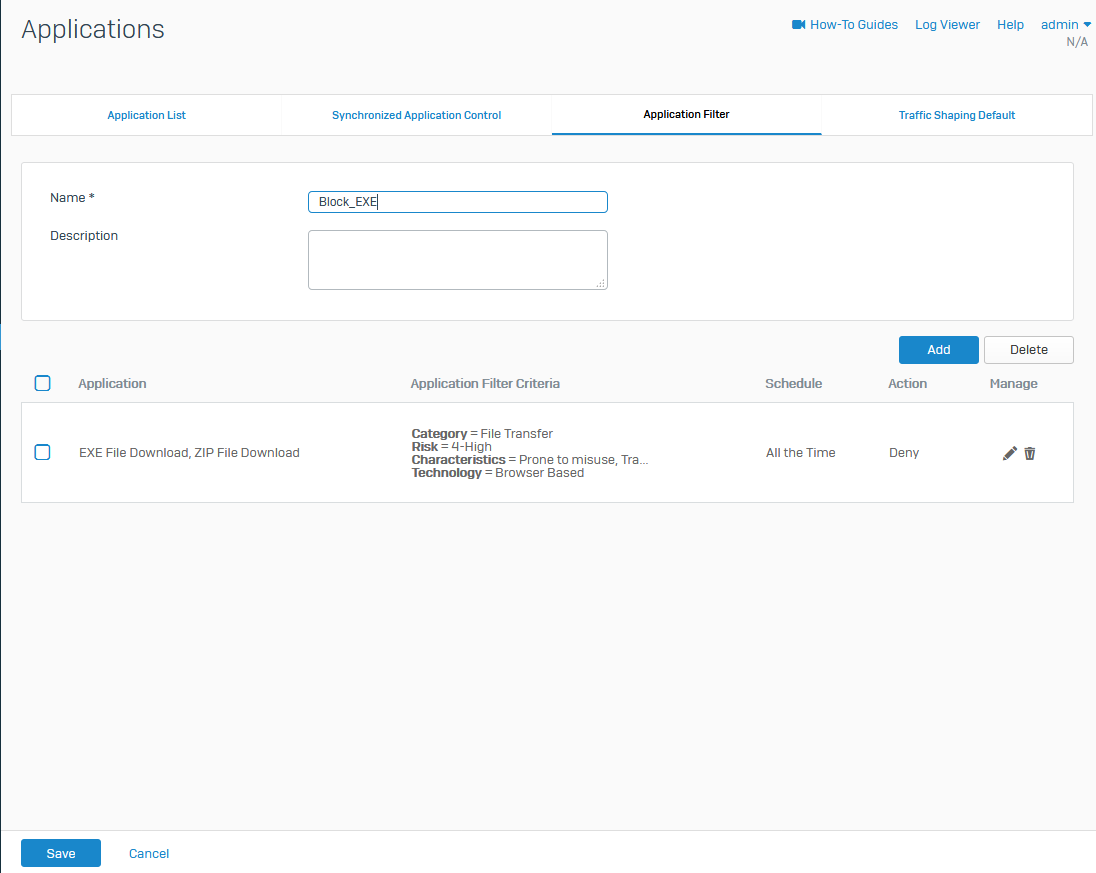Viewport: 1096px width, 873px height.
Task: Click the pencil edit icon for the rule
Action: click(1009, 453)
